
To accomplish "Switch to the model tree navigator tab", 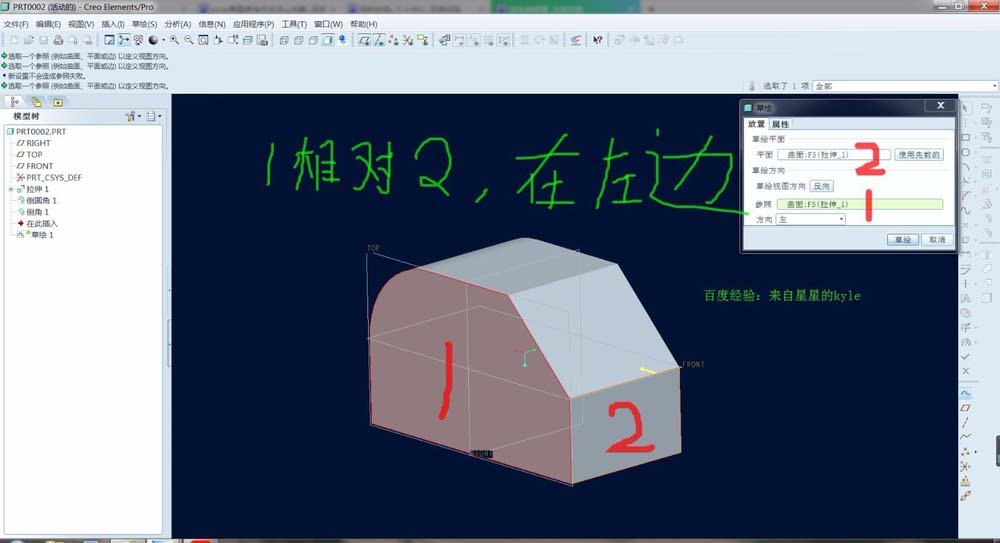I will (x=14, y=102).
